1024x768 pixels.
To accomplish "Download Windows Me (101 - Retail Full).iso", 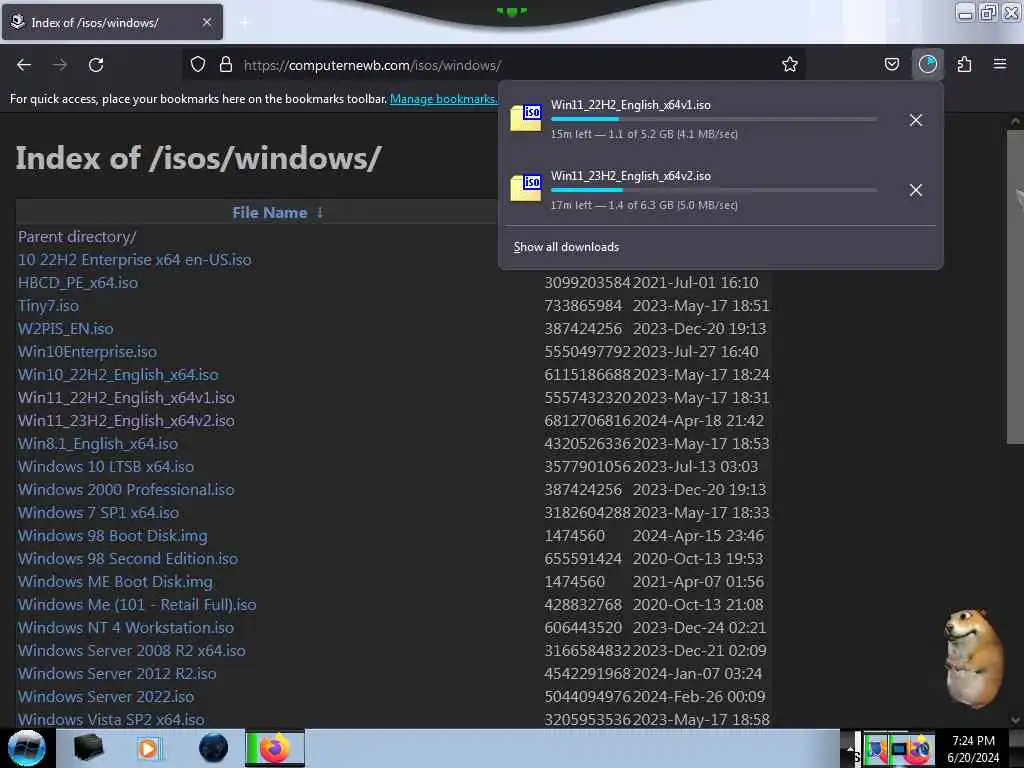I will click(137, 605).
